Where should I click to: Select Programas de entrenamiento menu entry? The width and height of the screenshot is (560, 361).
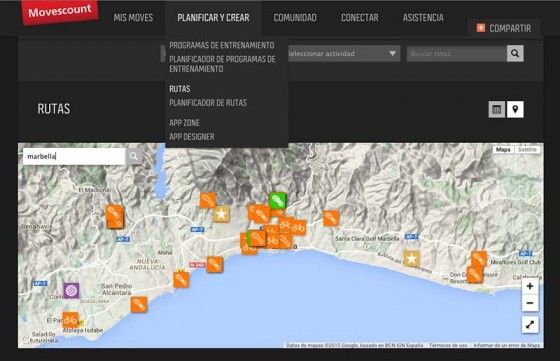222,45
